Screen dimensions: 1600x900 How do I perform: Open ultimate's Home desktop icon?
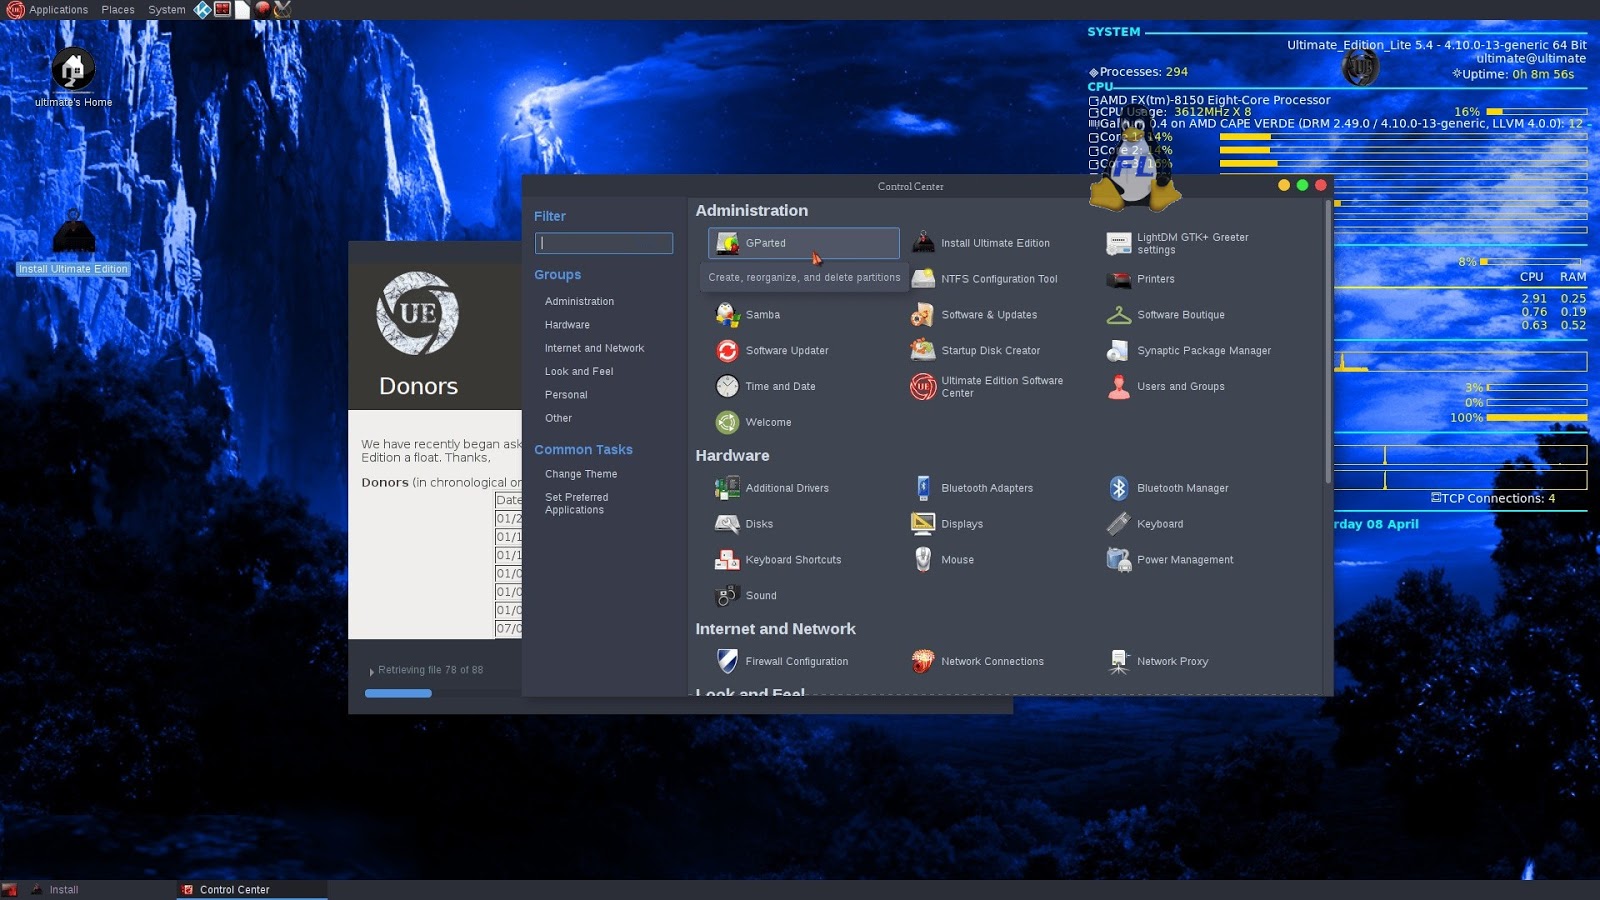coord(73,78)
